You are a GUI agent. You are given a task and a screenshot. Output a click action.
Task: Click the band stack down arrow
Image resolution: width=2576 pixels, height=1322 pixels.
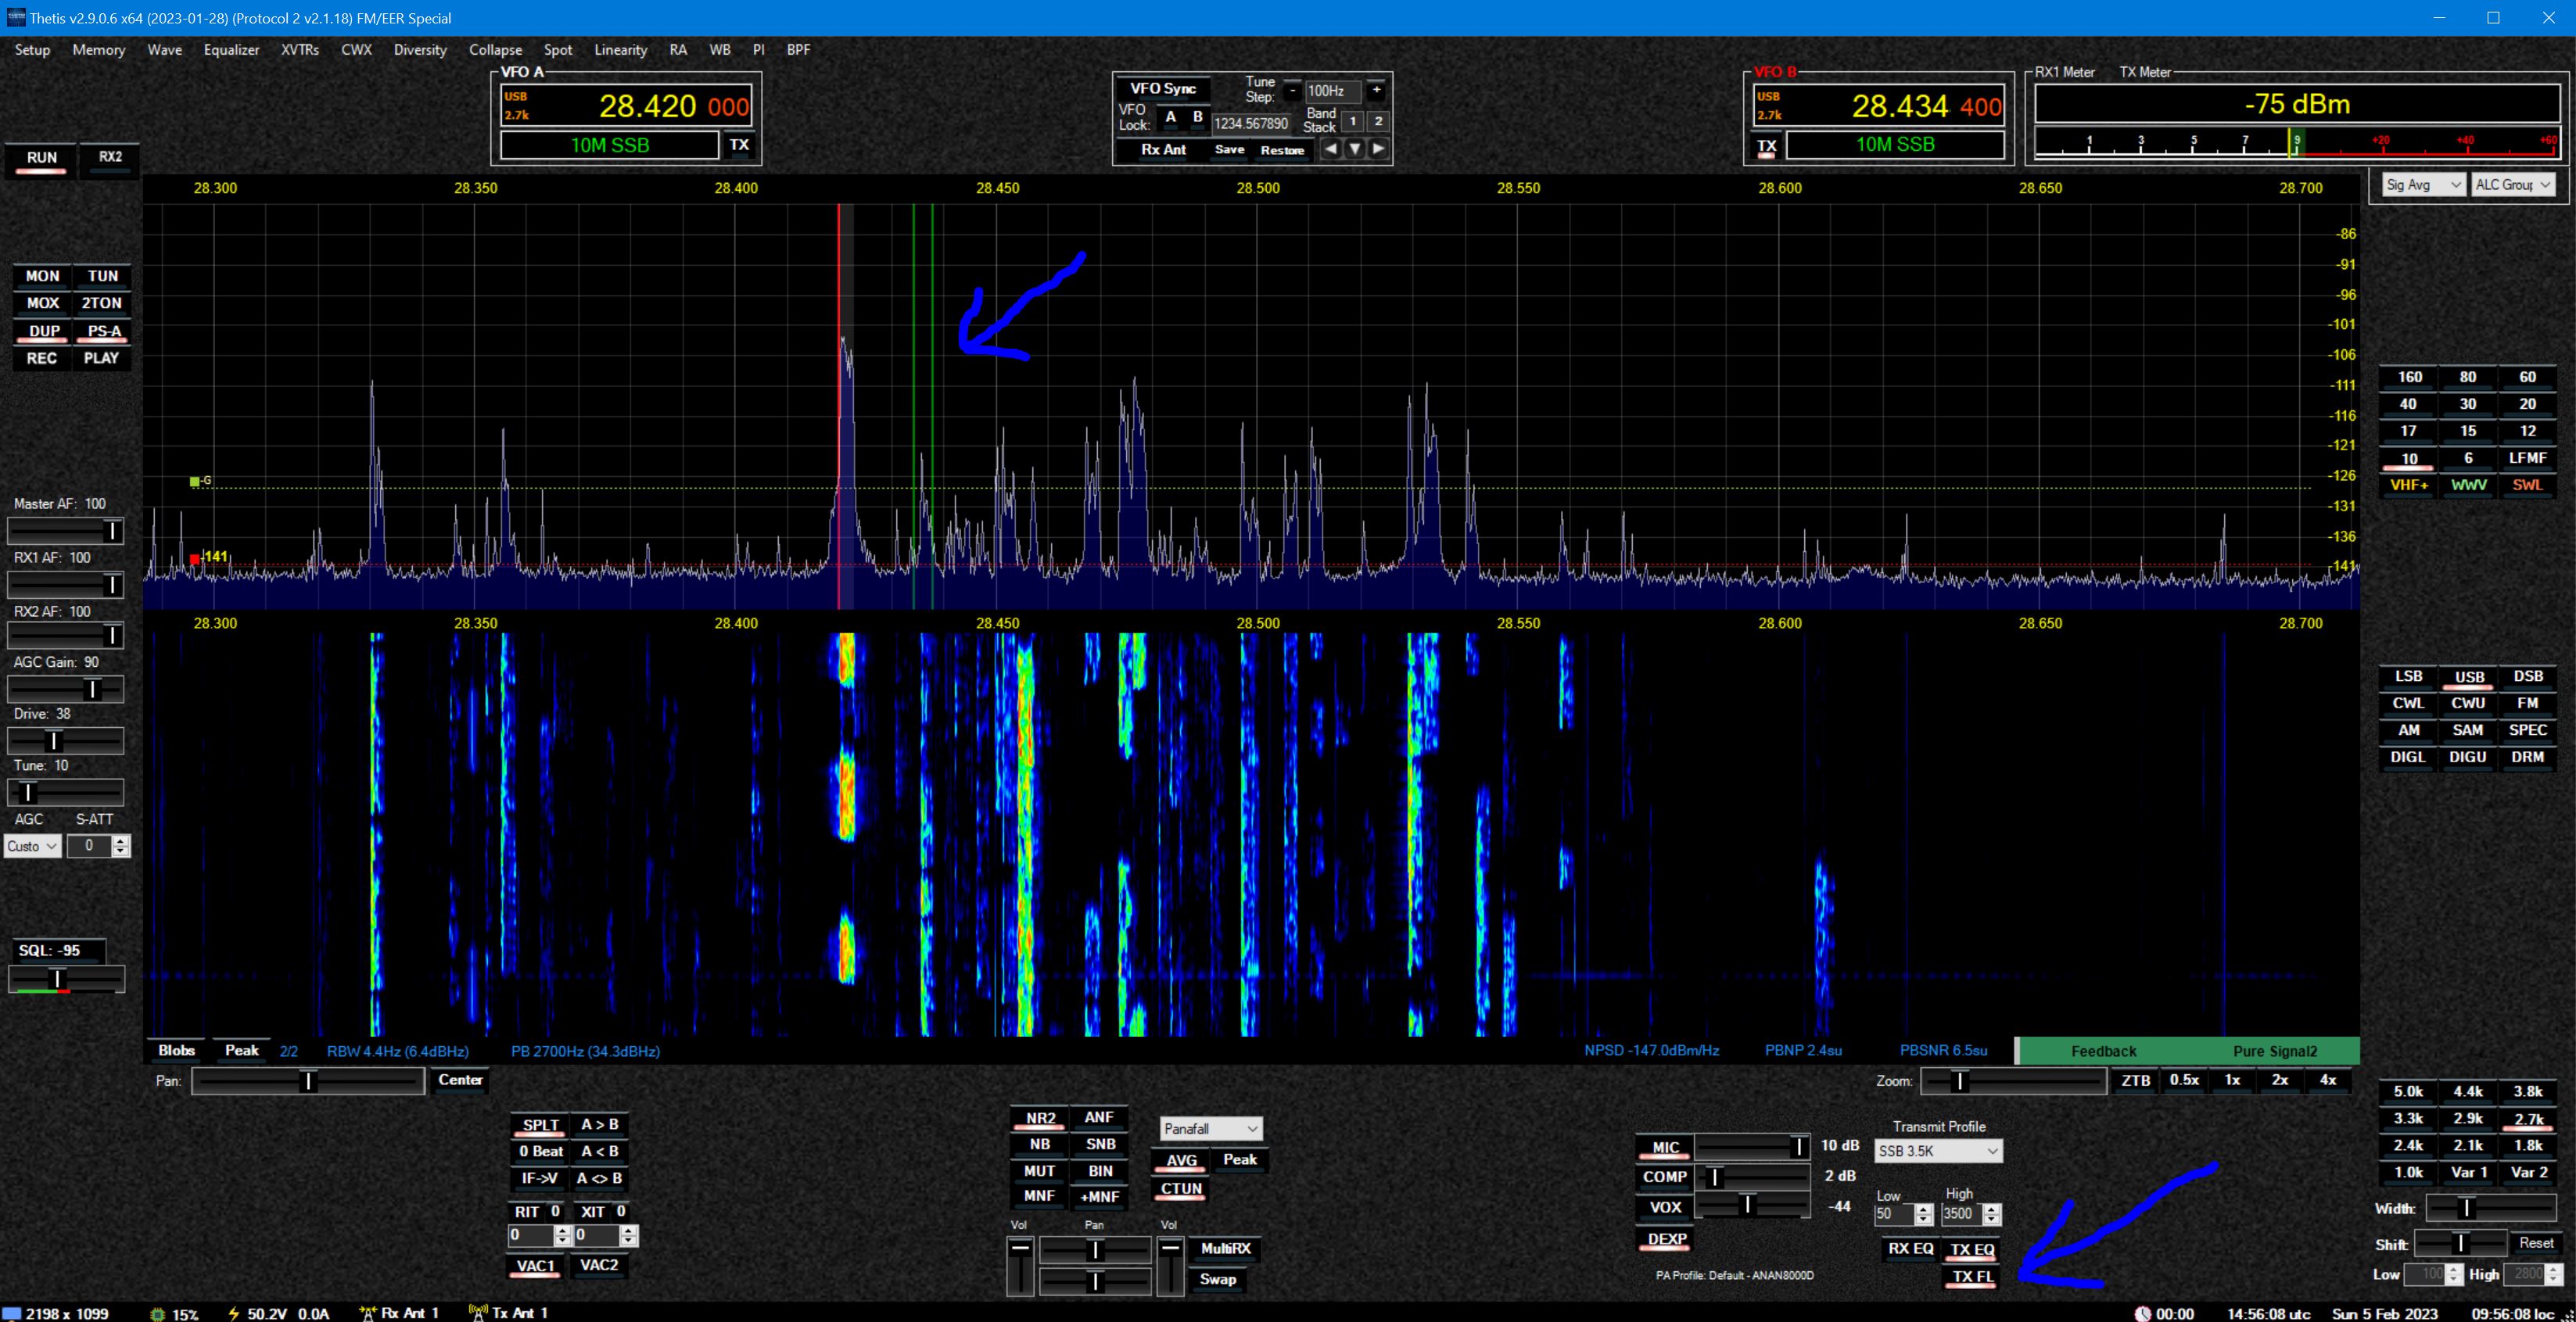[x=1354, y=149]
